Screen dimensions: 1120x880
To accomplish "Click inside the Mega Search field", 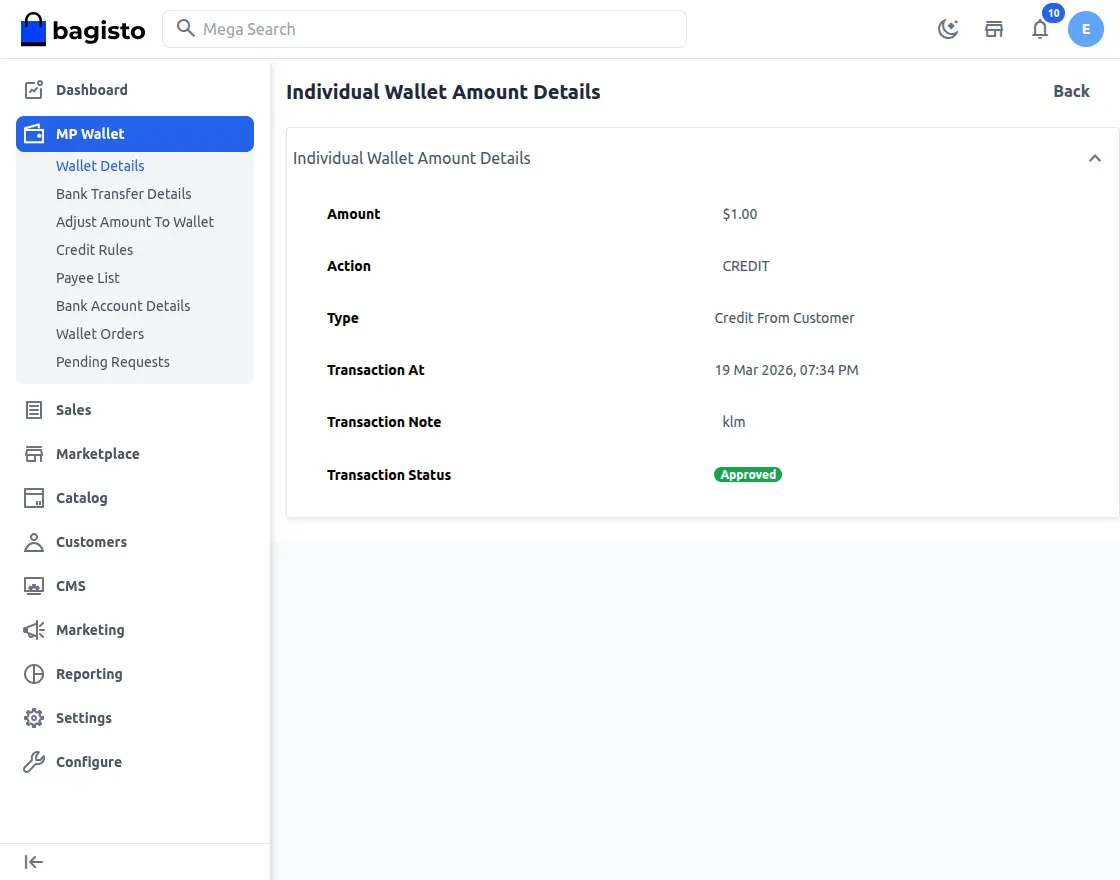I will tap(425, 29).
